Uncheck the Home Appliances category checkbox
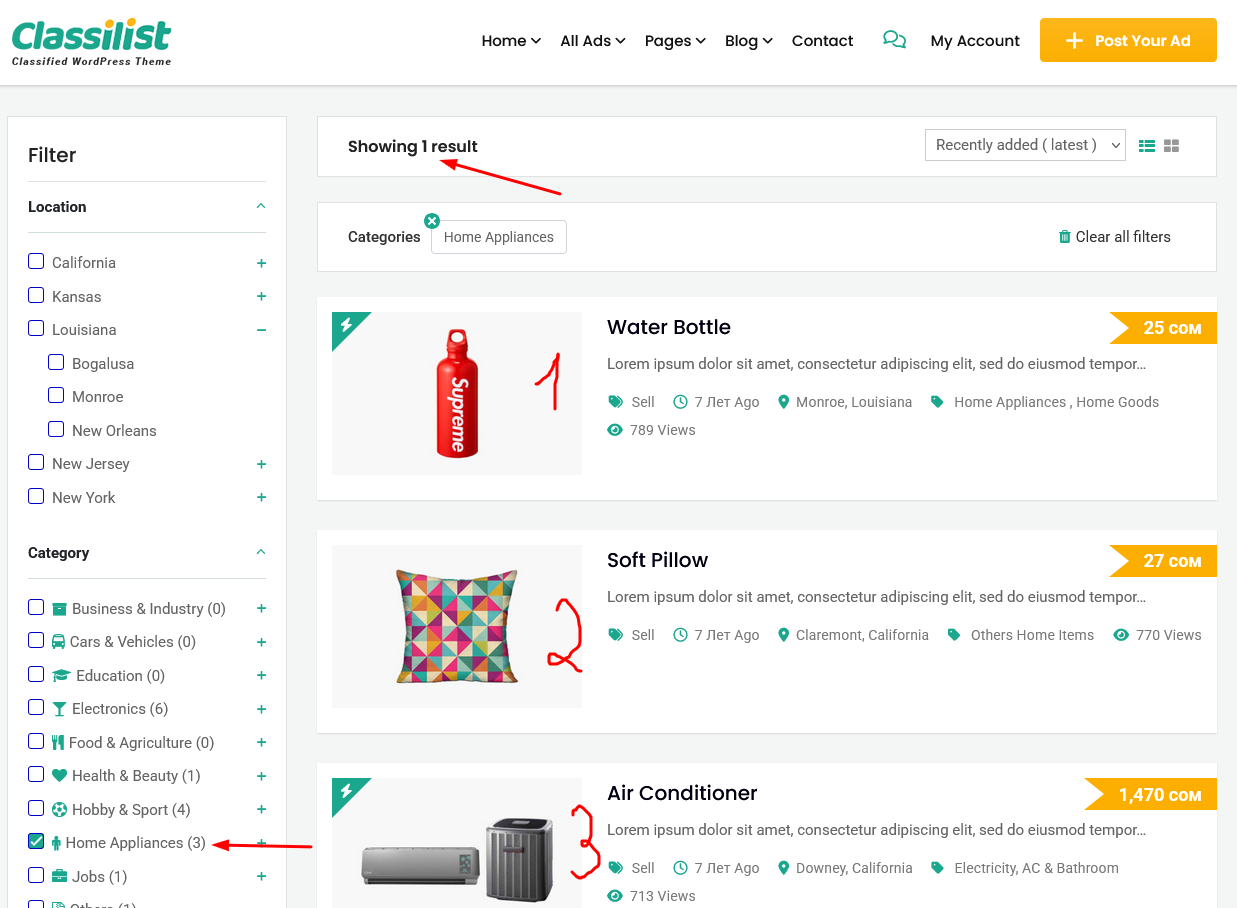Image resolution: width=1237 pixels, height=908 pixels. coord(36,841)
